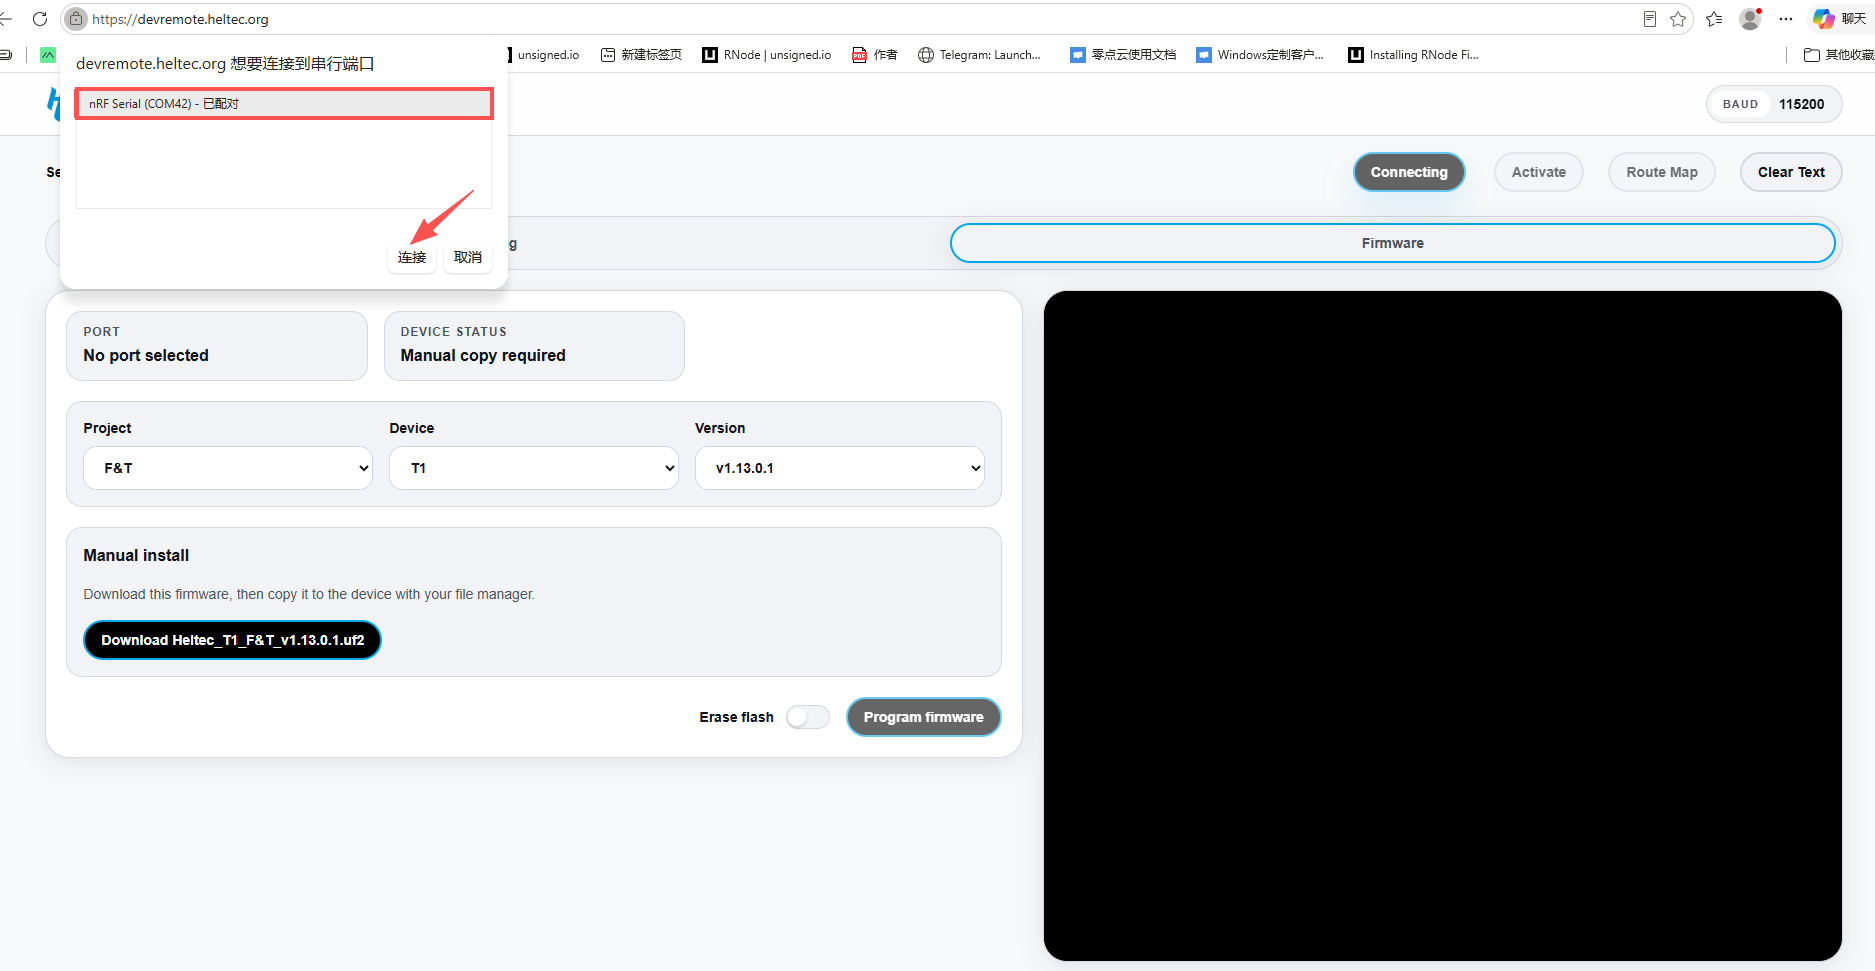This screenshot has height=971, width=1875.
Task: Open the 零点云使用文档 bookmark
Action: click(x=1123, y=55)
